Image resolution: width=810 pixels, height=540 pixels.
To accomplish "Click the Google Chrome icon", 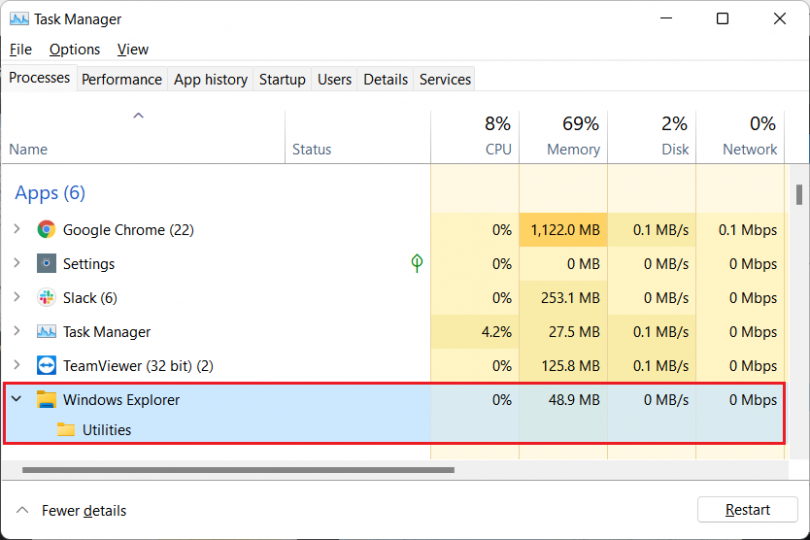I will pyautogui.click(x=46, y=230).
